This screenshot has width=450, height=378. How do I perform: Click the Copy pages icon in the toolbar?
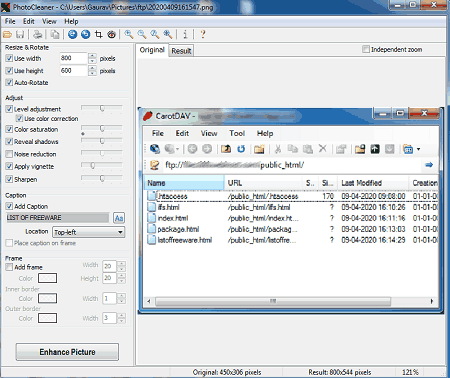(x=55, y=34)
